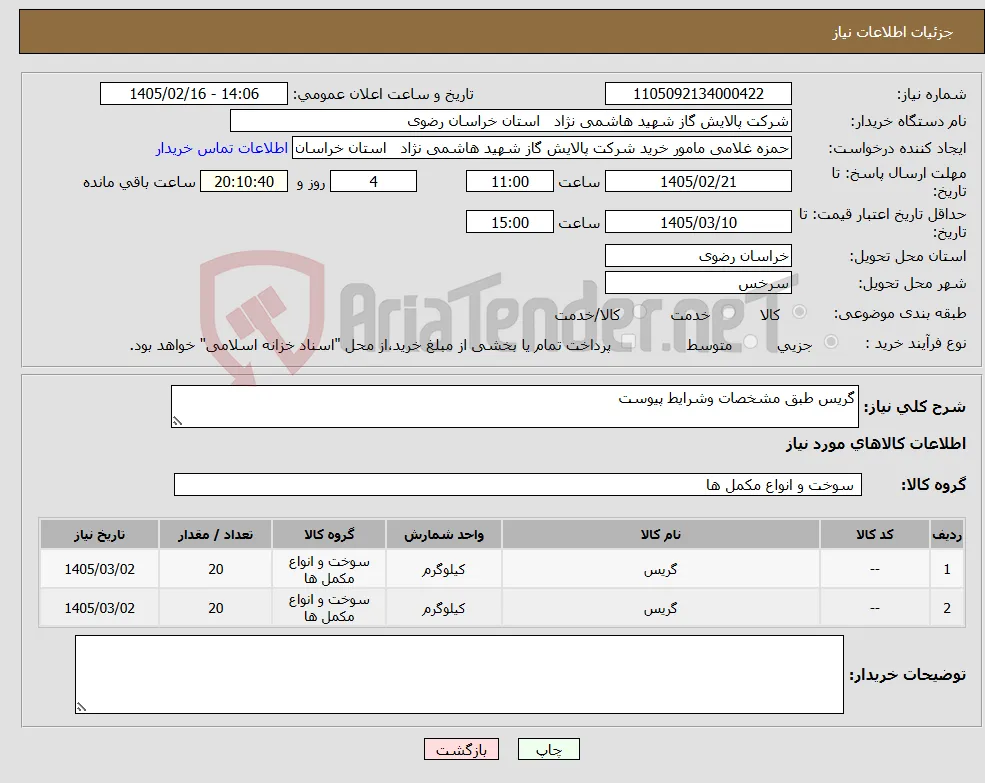This screenshot has width=985, height=783.
Task: Click کیلوگرم unit cell in row 1
Action: point(444,569)
